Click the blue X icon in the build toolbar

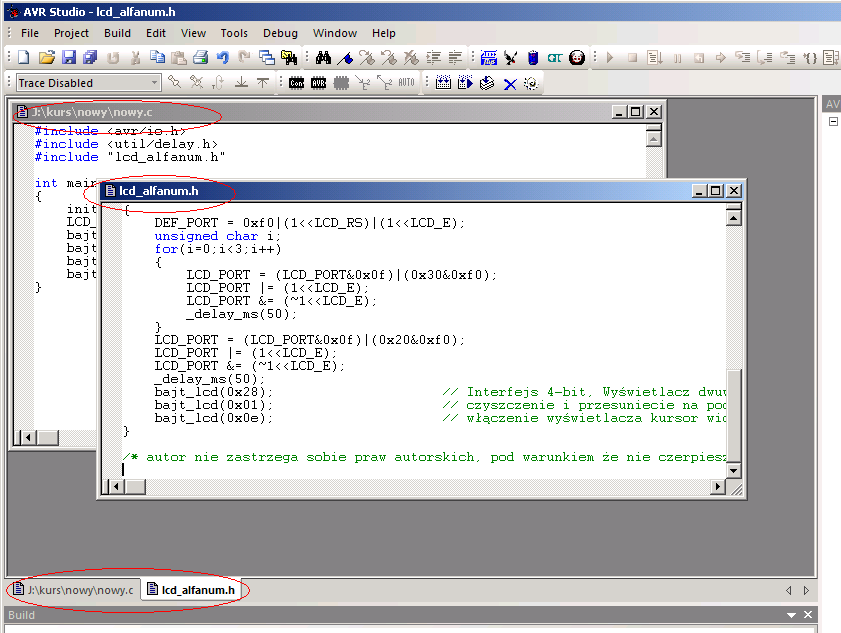pyautogui.click(x=510, y=83)
